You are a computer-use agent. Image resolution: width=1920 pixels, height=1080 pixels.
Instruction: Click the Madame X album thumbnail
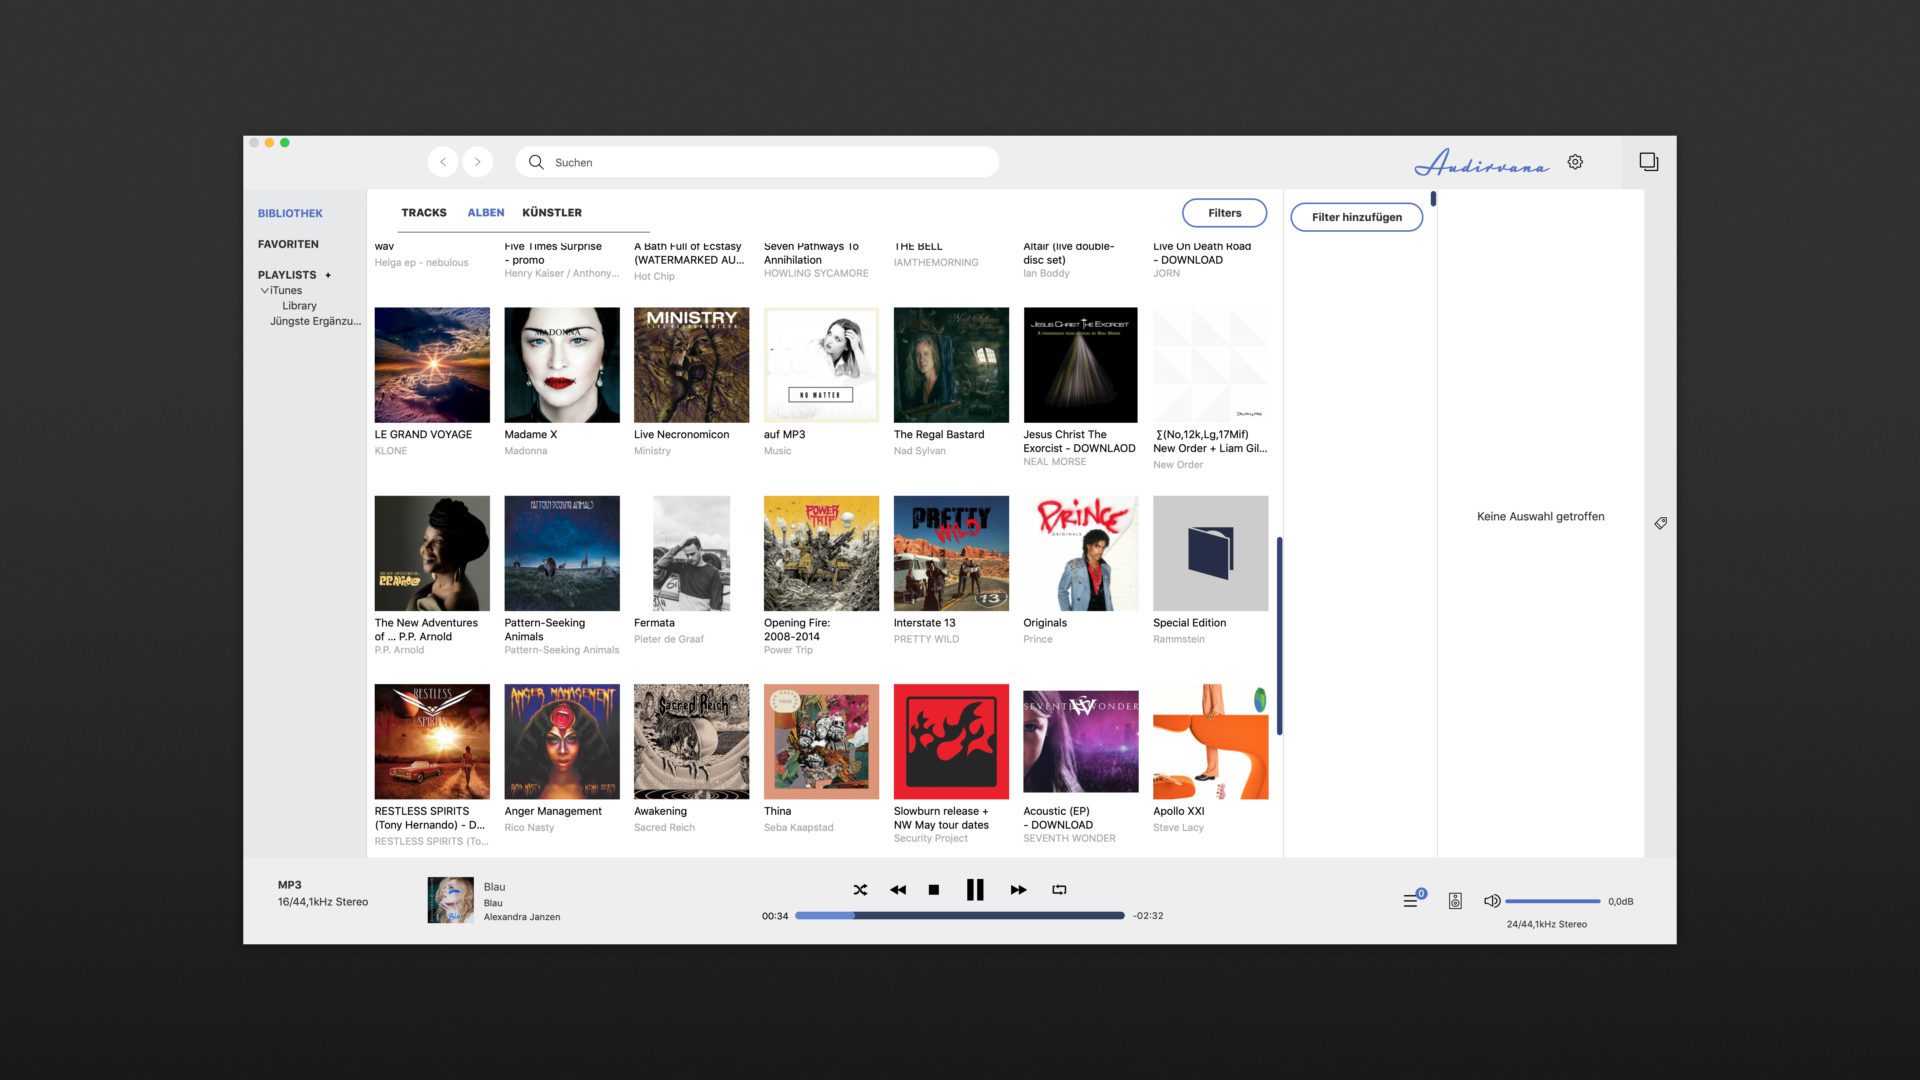(x=560, y=363)
